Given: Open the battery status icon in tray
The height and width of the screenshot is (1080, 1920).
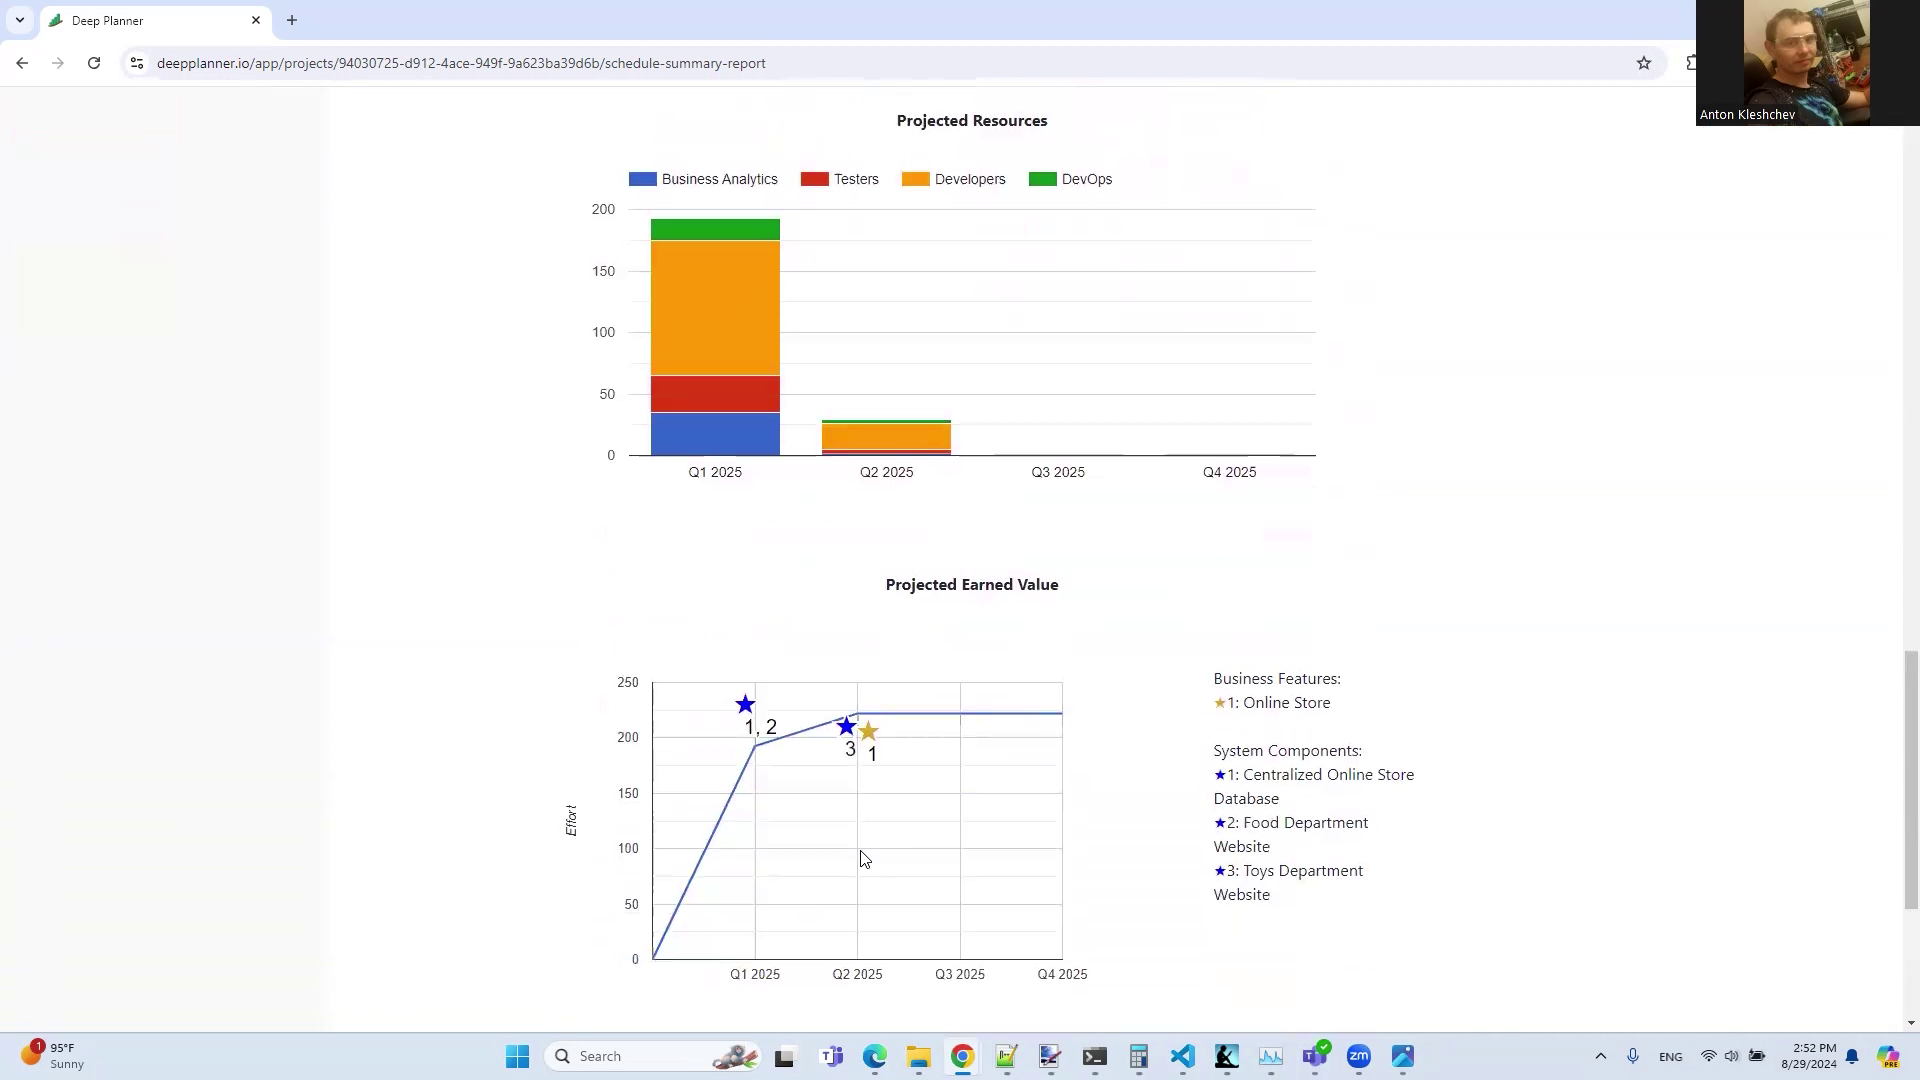Looking at the screenshot, I should click(x=1757, y=1056).
